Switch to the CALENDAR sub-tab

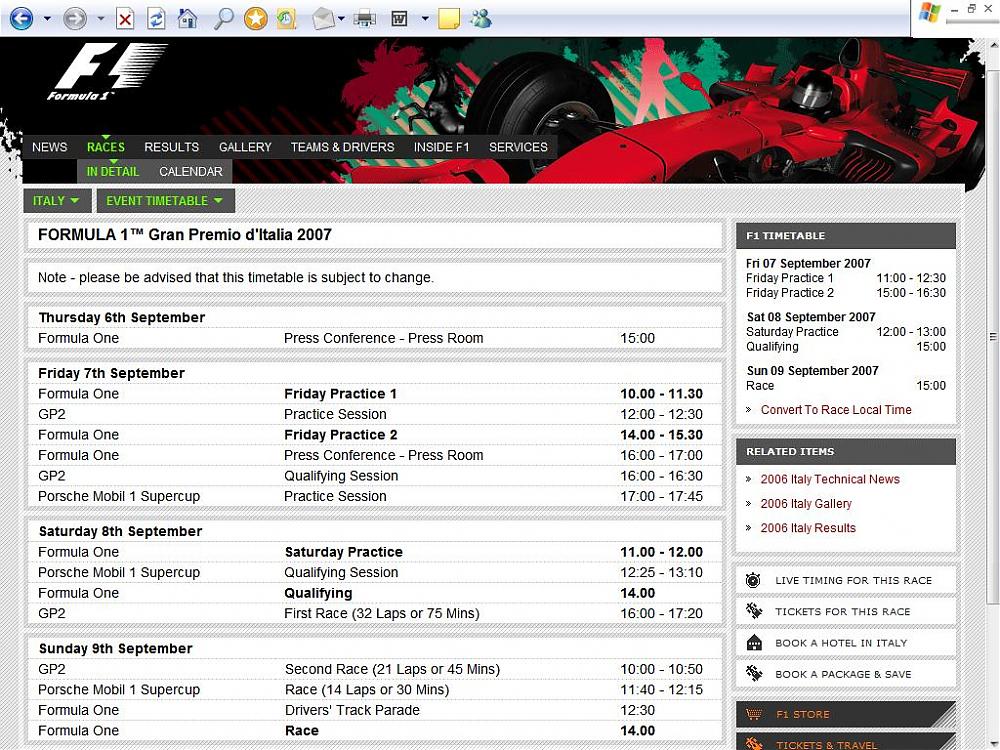click(190, 172)
